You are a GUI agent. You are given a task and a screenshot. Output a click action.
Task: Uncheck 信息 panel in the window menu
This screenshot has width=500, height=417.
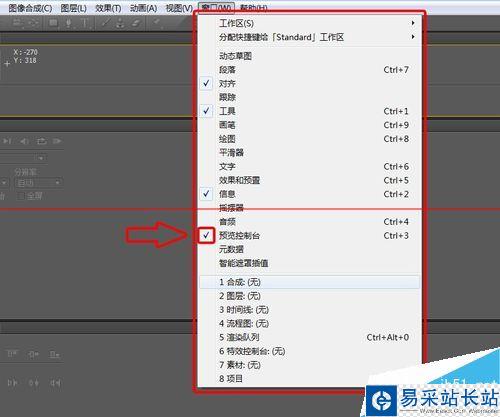(207, 194)
